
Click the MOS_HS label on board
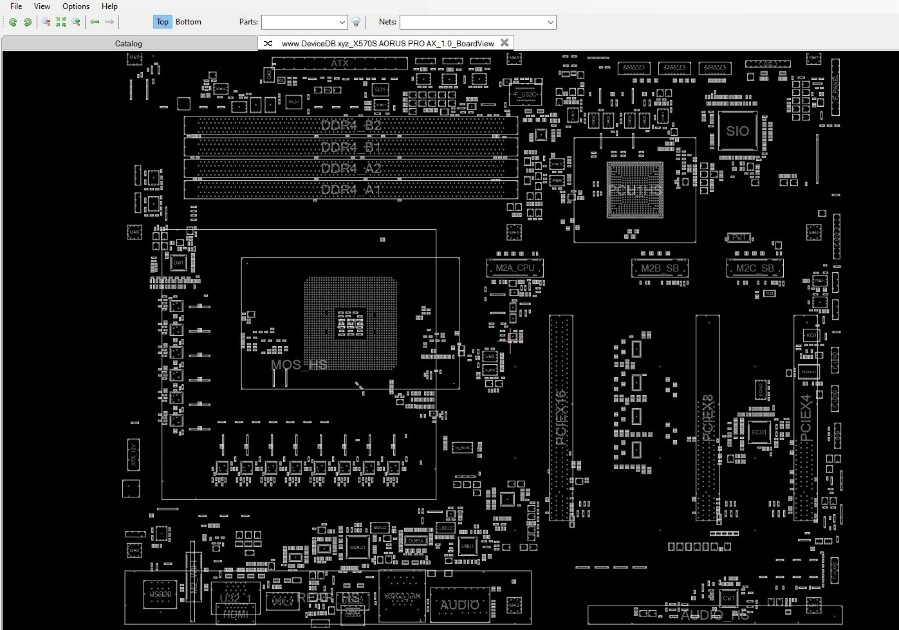[299, 365]
